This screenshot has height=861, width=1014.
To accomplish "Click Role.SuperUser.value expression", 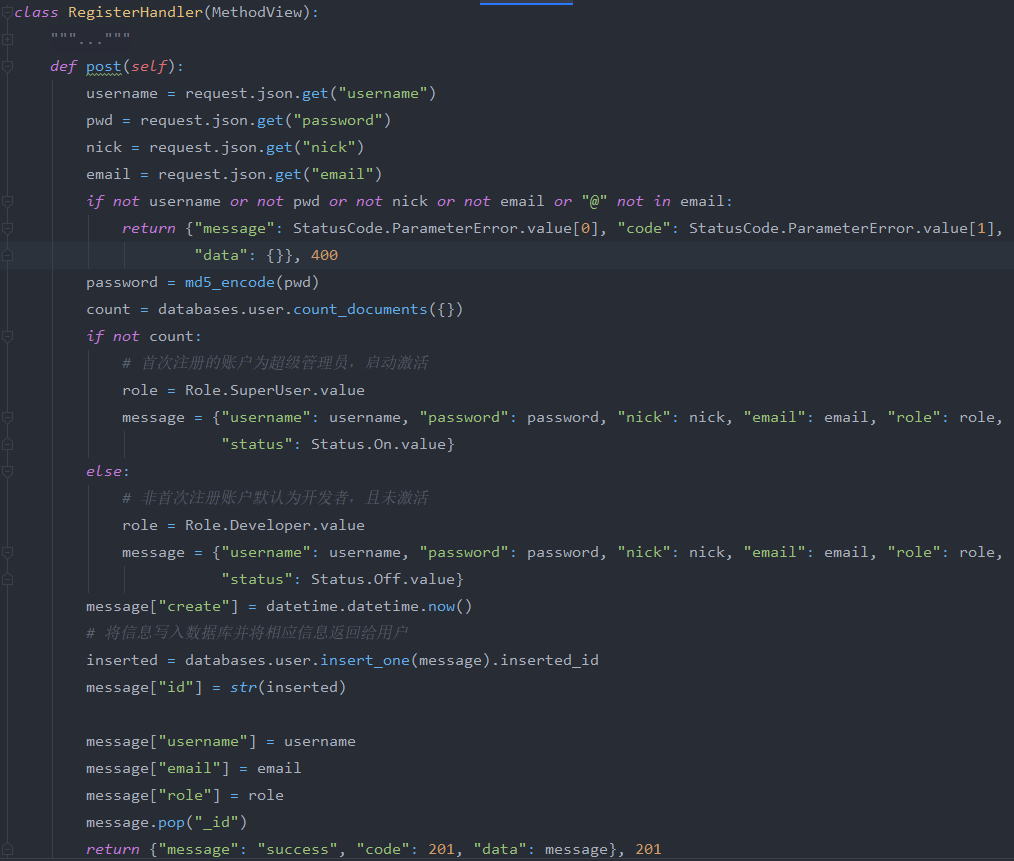I will (x=274, y=391).
